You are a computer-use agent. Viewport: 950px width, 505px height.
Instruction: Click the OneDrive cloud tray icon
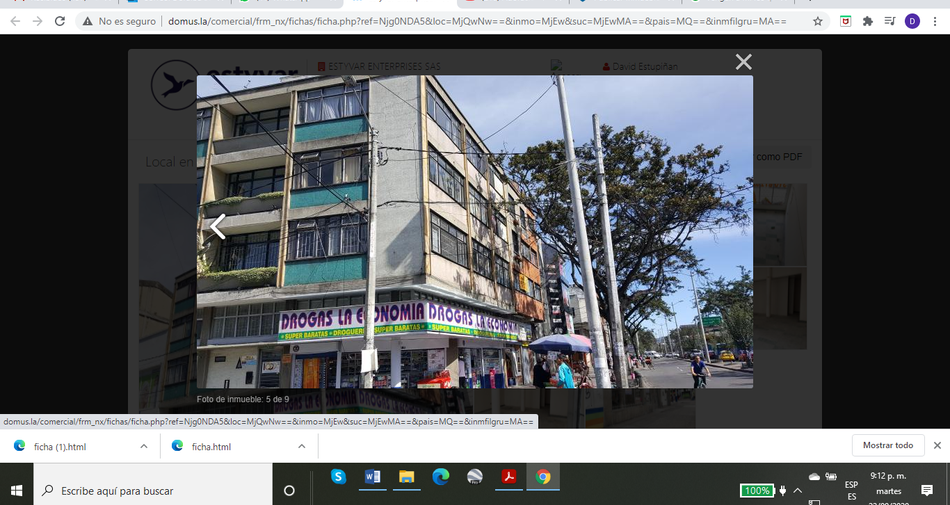(814, 477)
